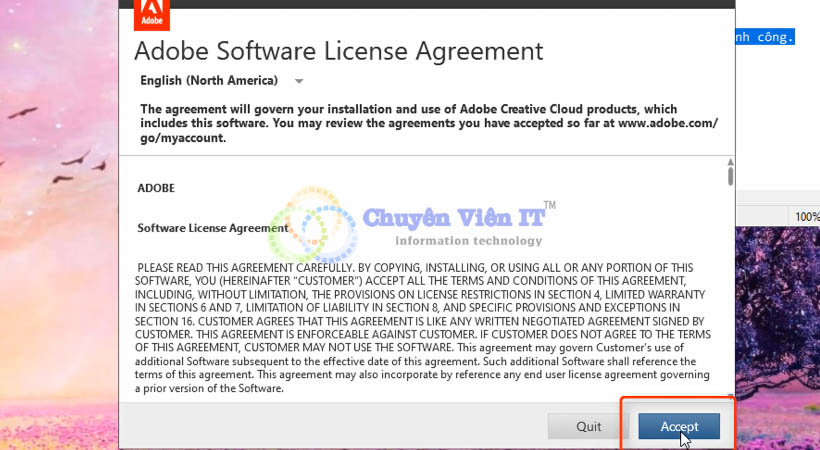Viewport: 820px width, 450px height.
Task: Click the license scrollbar thumb
Action: pos(730,178)
